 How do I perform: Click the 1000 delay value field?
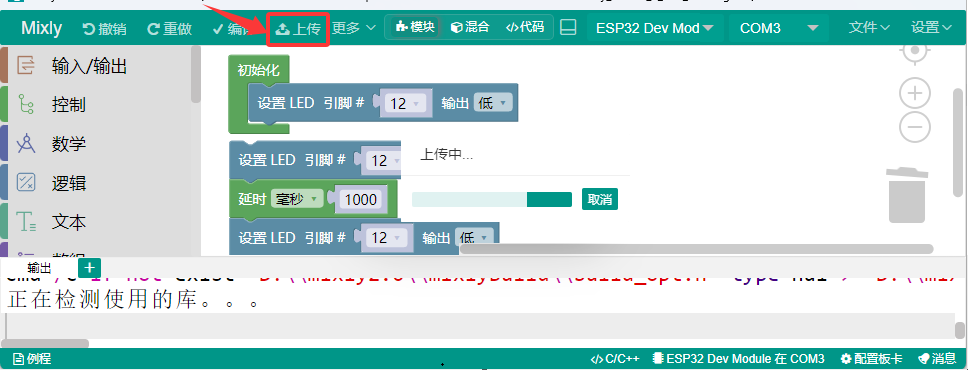361,199
